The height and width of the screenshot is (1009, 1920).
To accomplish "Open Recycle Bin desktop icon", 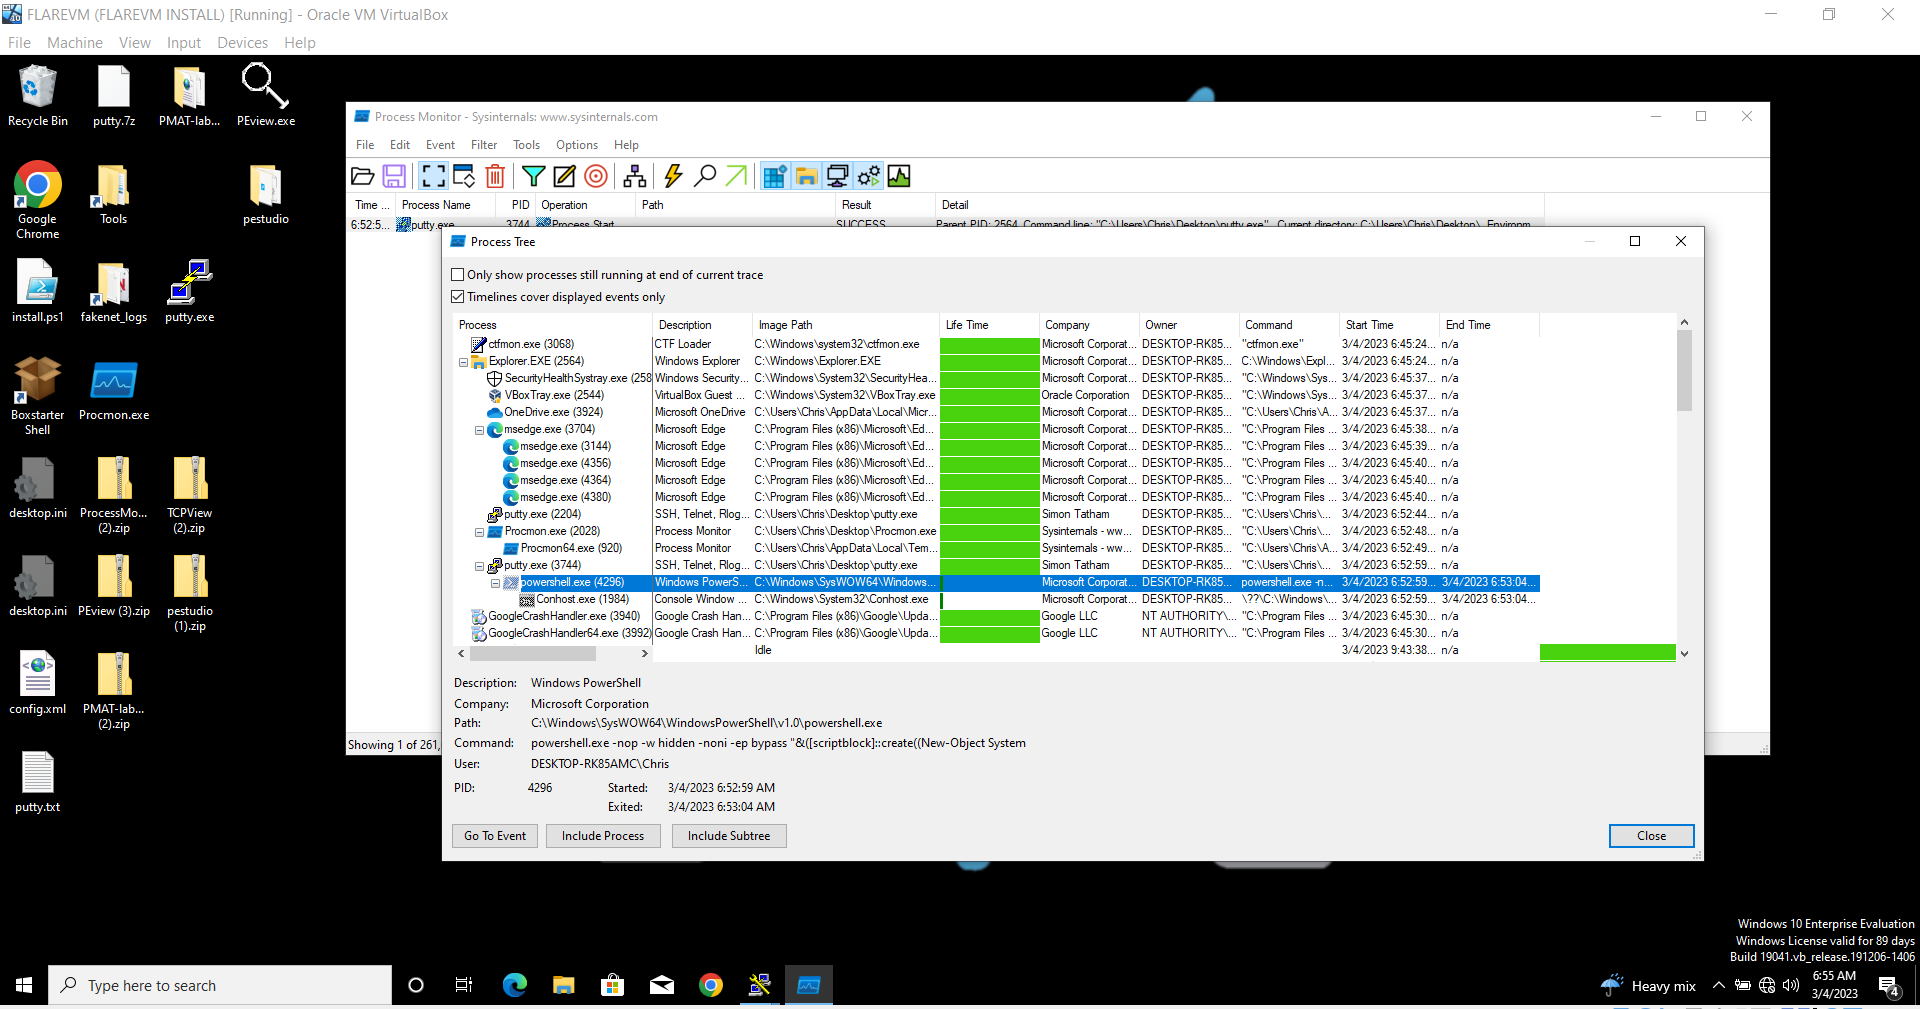I will coord(38,96).
